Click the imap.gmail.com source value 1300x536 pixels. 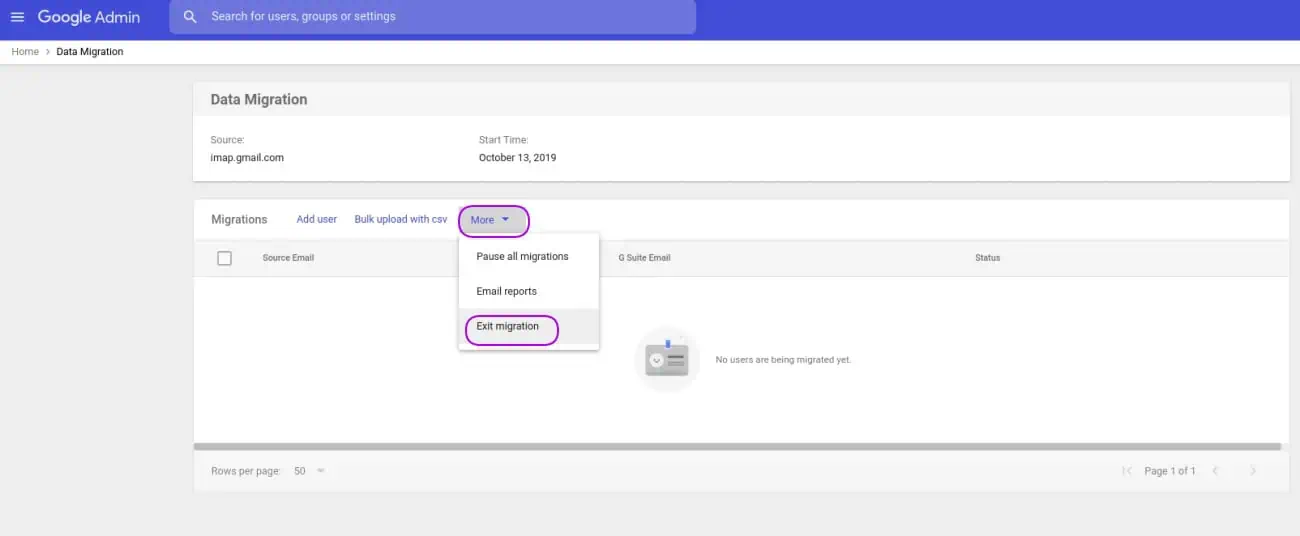tap(247, 158)
